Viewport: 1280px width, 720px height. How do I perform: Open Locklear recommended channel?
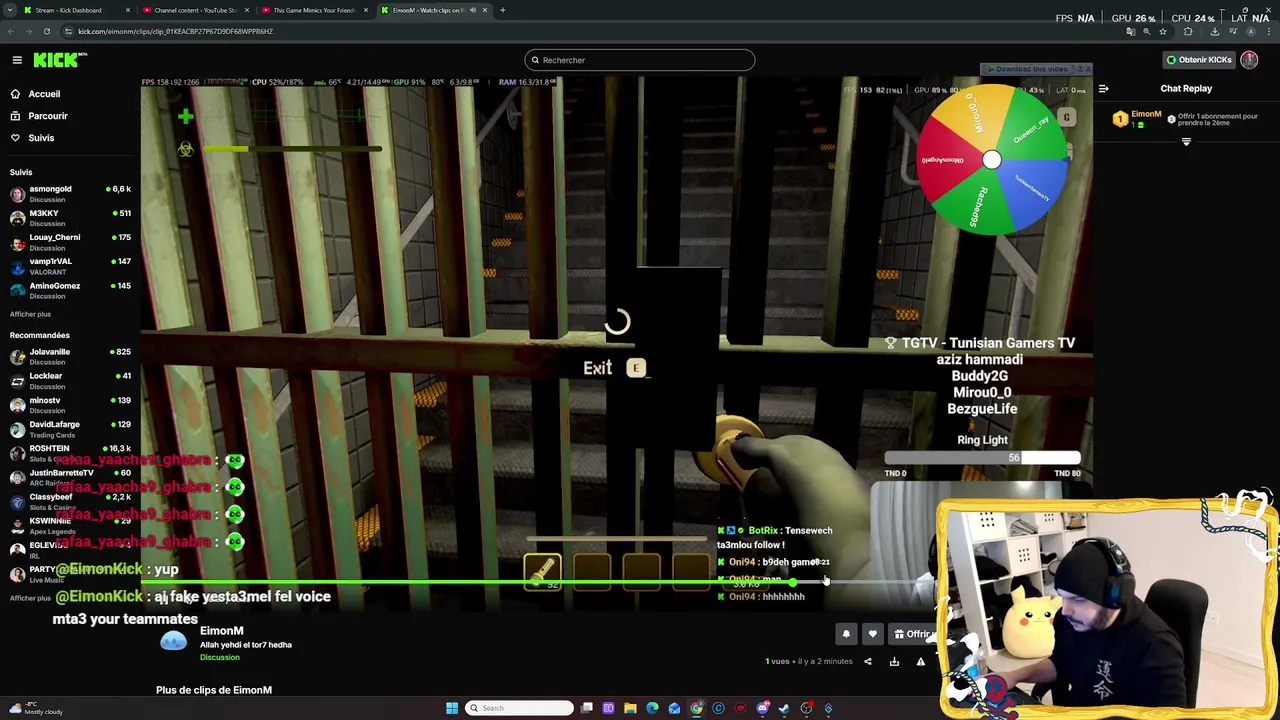70,380
